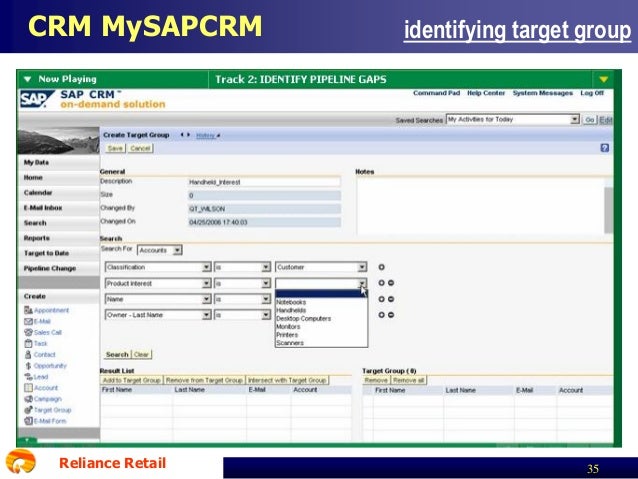The image size is (638, 479).
Task: Click the Cancel button
Action: [x=140, y=148]
